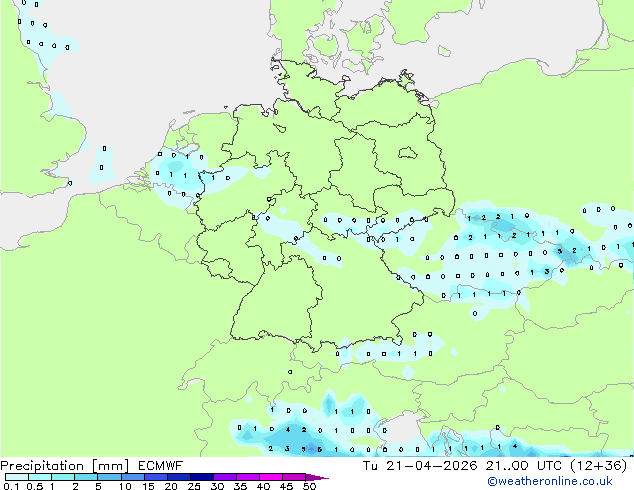This screenshot has width=634, height=490.
Task: Click the 35–40 mm legend color swatch
Action: pyautogui.click(x=247, y=477)
